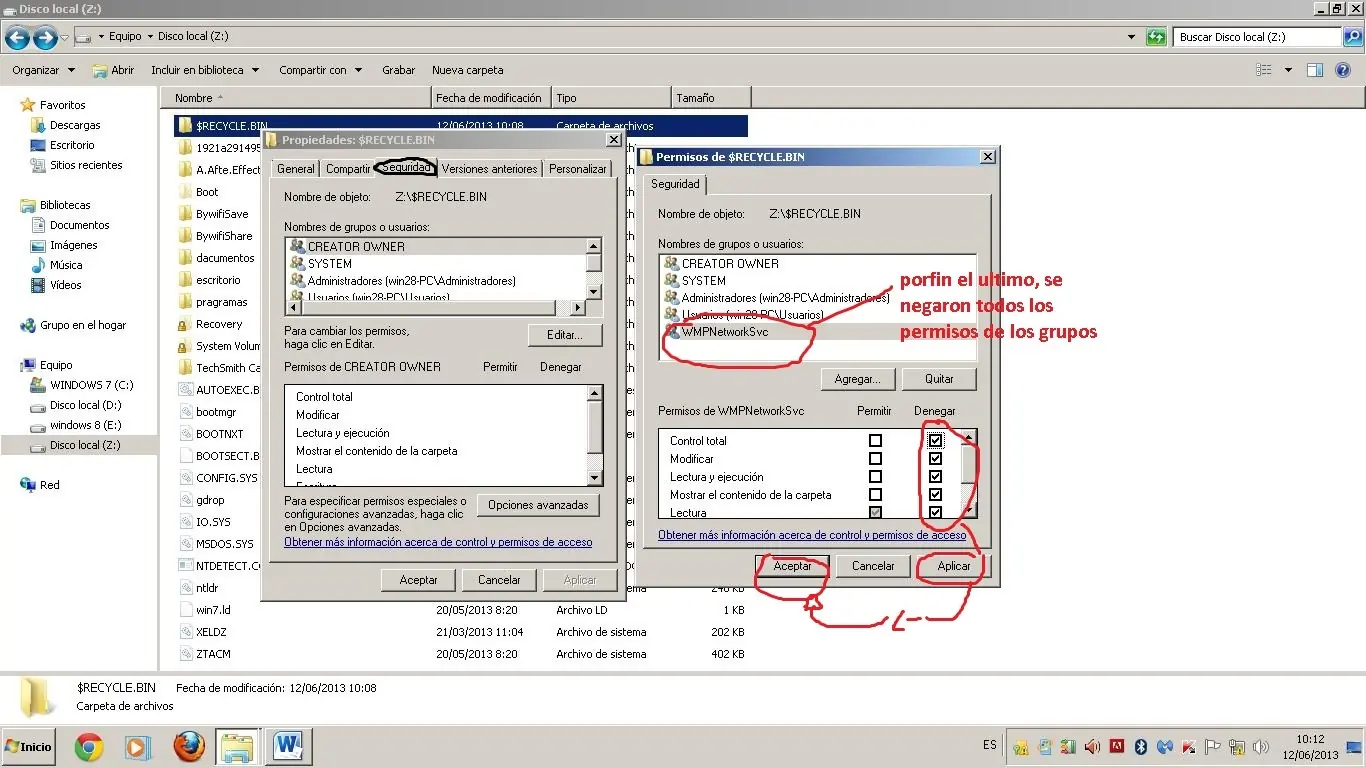1366x768 pixels.
Task: Open the Organizar dropdown menu
Action: (43, 70)
